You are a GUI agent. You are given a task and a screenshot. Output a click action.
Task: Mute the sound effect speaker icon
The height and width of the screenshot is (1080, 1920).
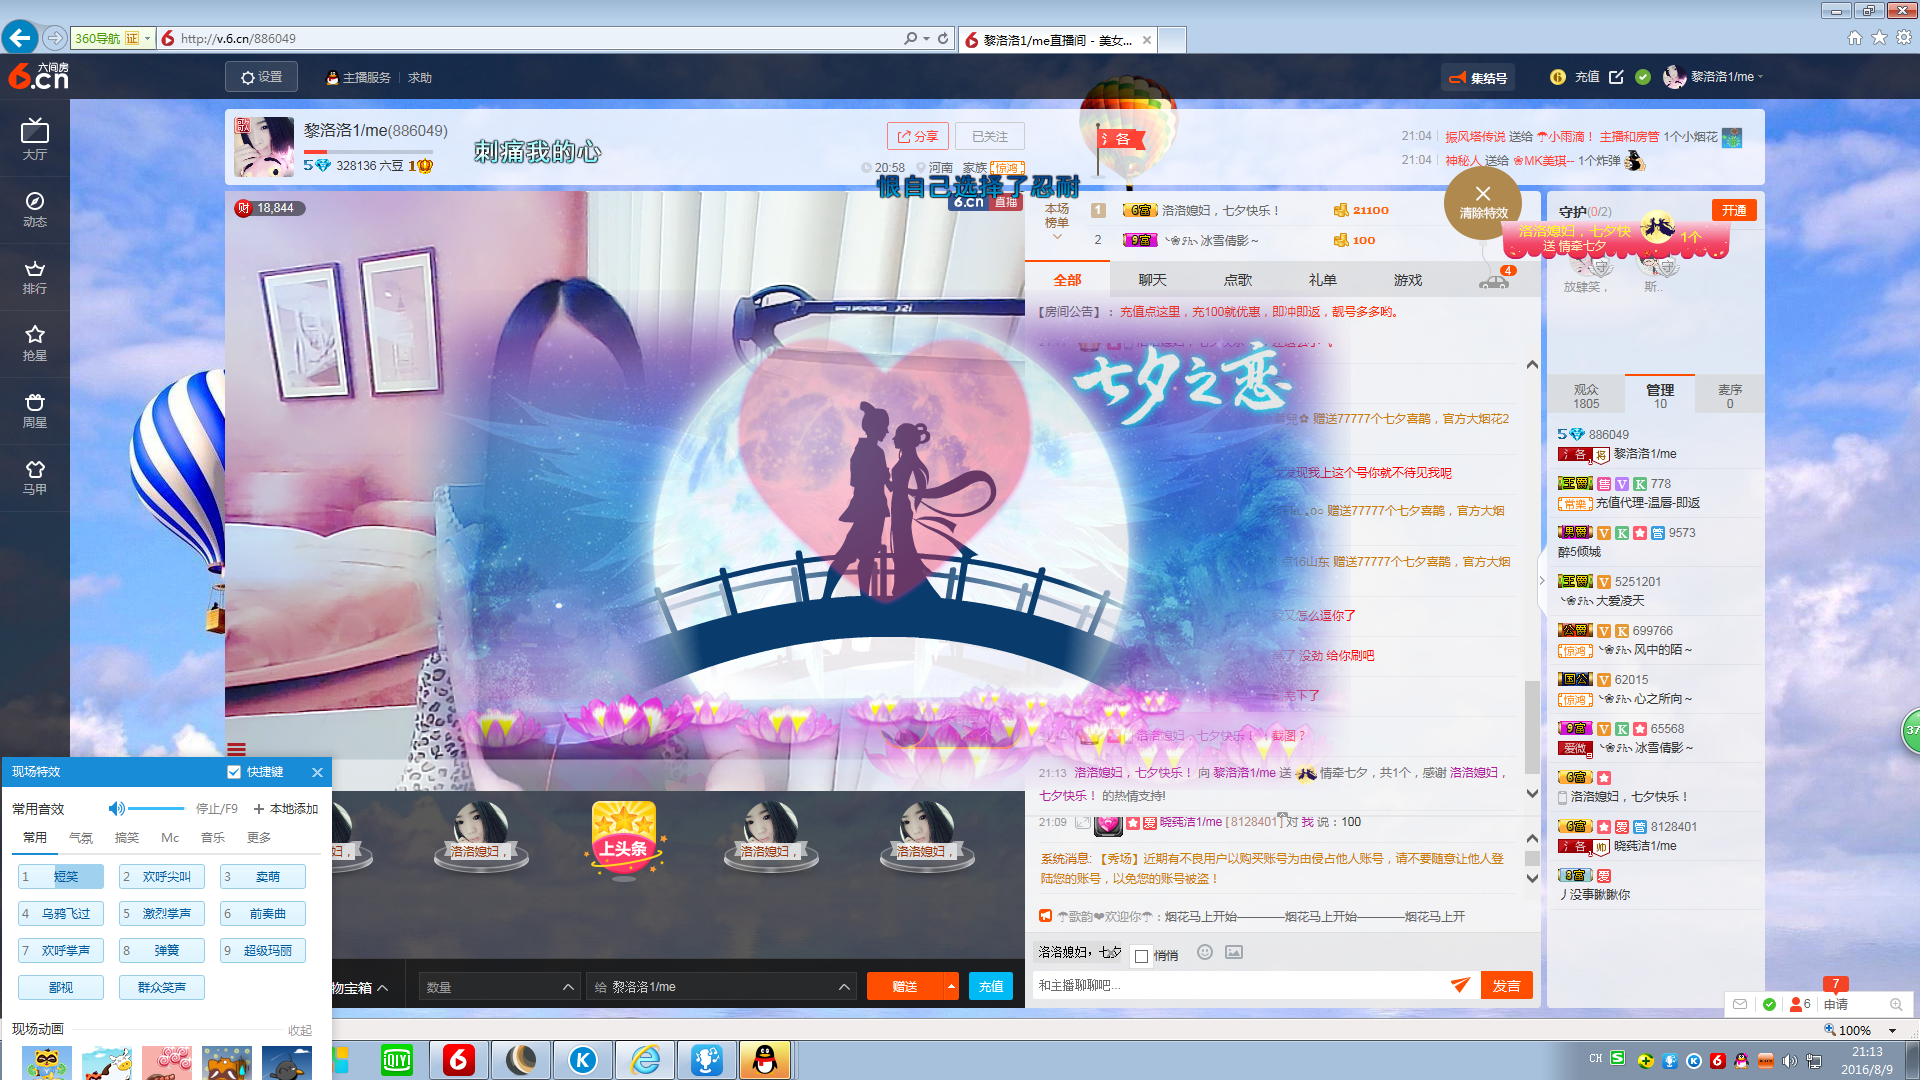[x=116, y=808]
